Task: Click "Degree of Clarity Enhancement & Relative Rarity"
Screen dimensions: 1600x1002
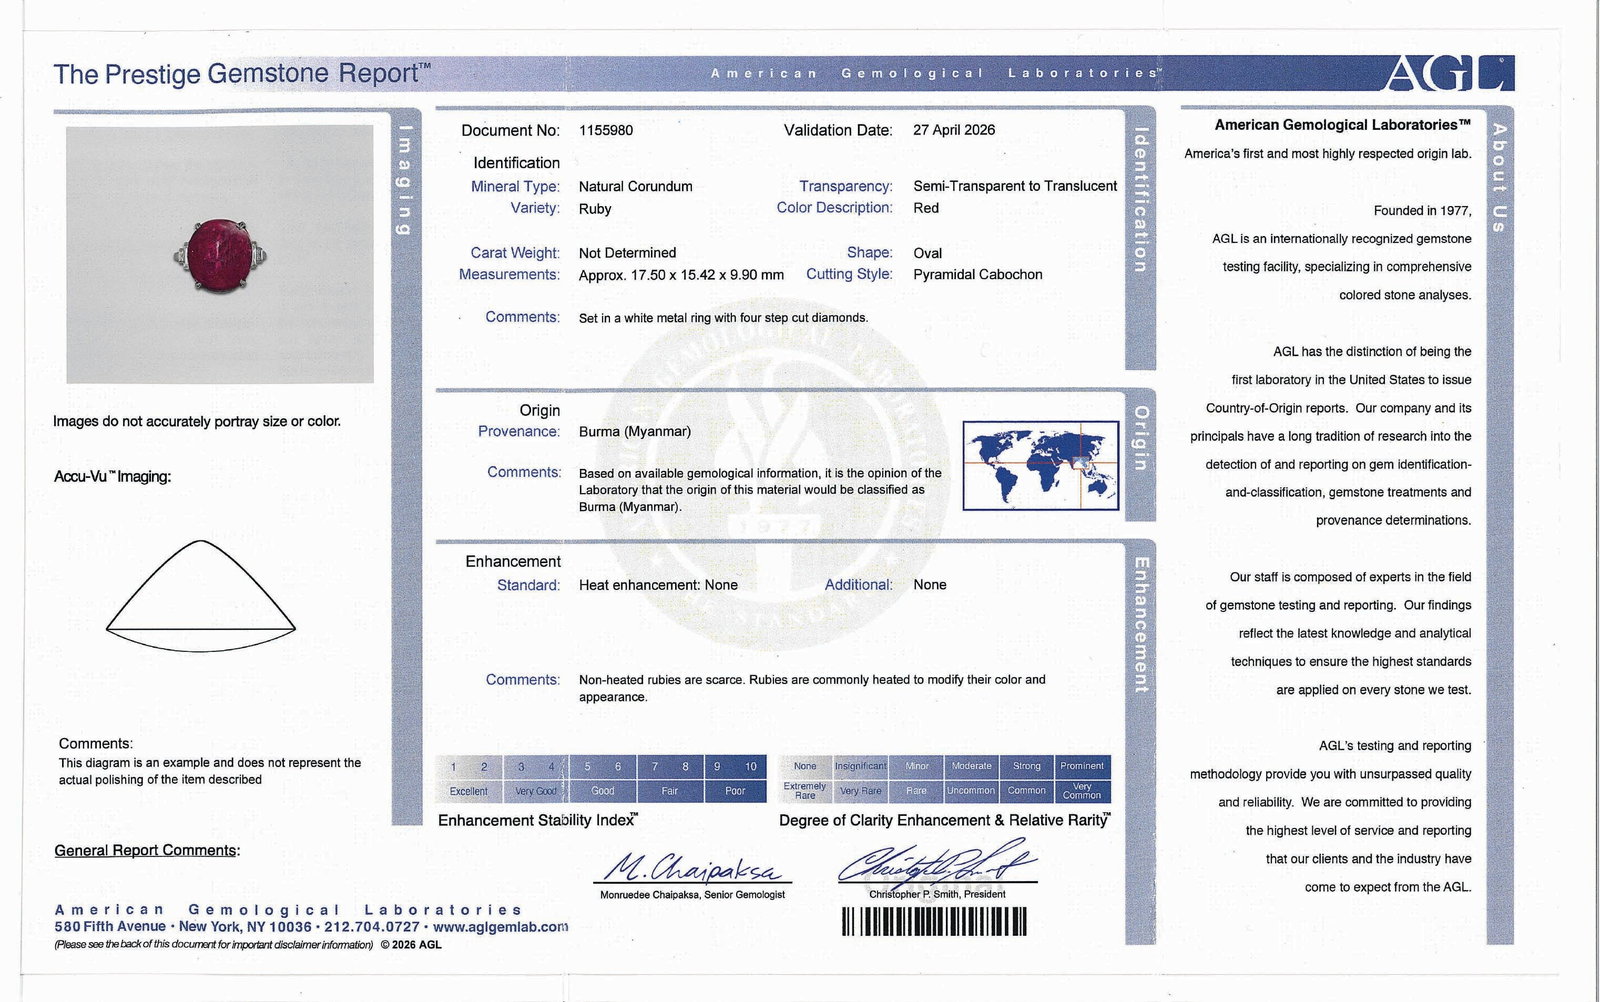Action: [944, 820]
